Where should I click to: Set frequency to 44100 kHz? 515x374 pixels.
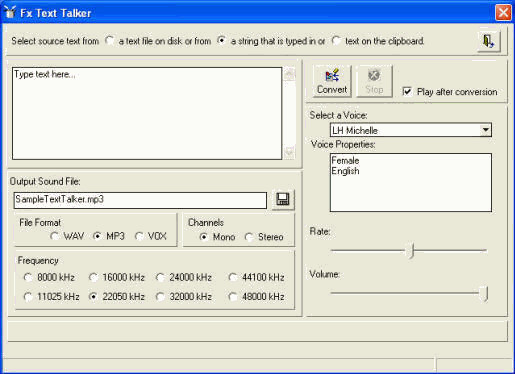233,277
